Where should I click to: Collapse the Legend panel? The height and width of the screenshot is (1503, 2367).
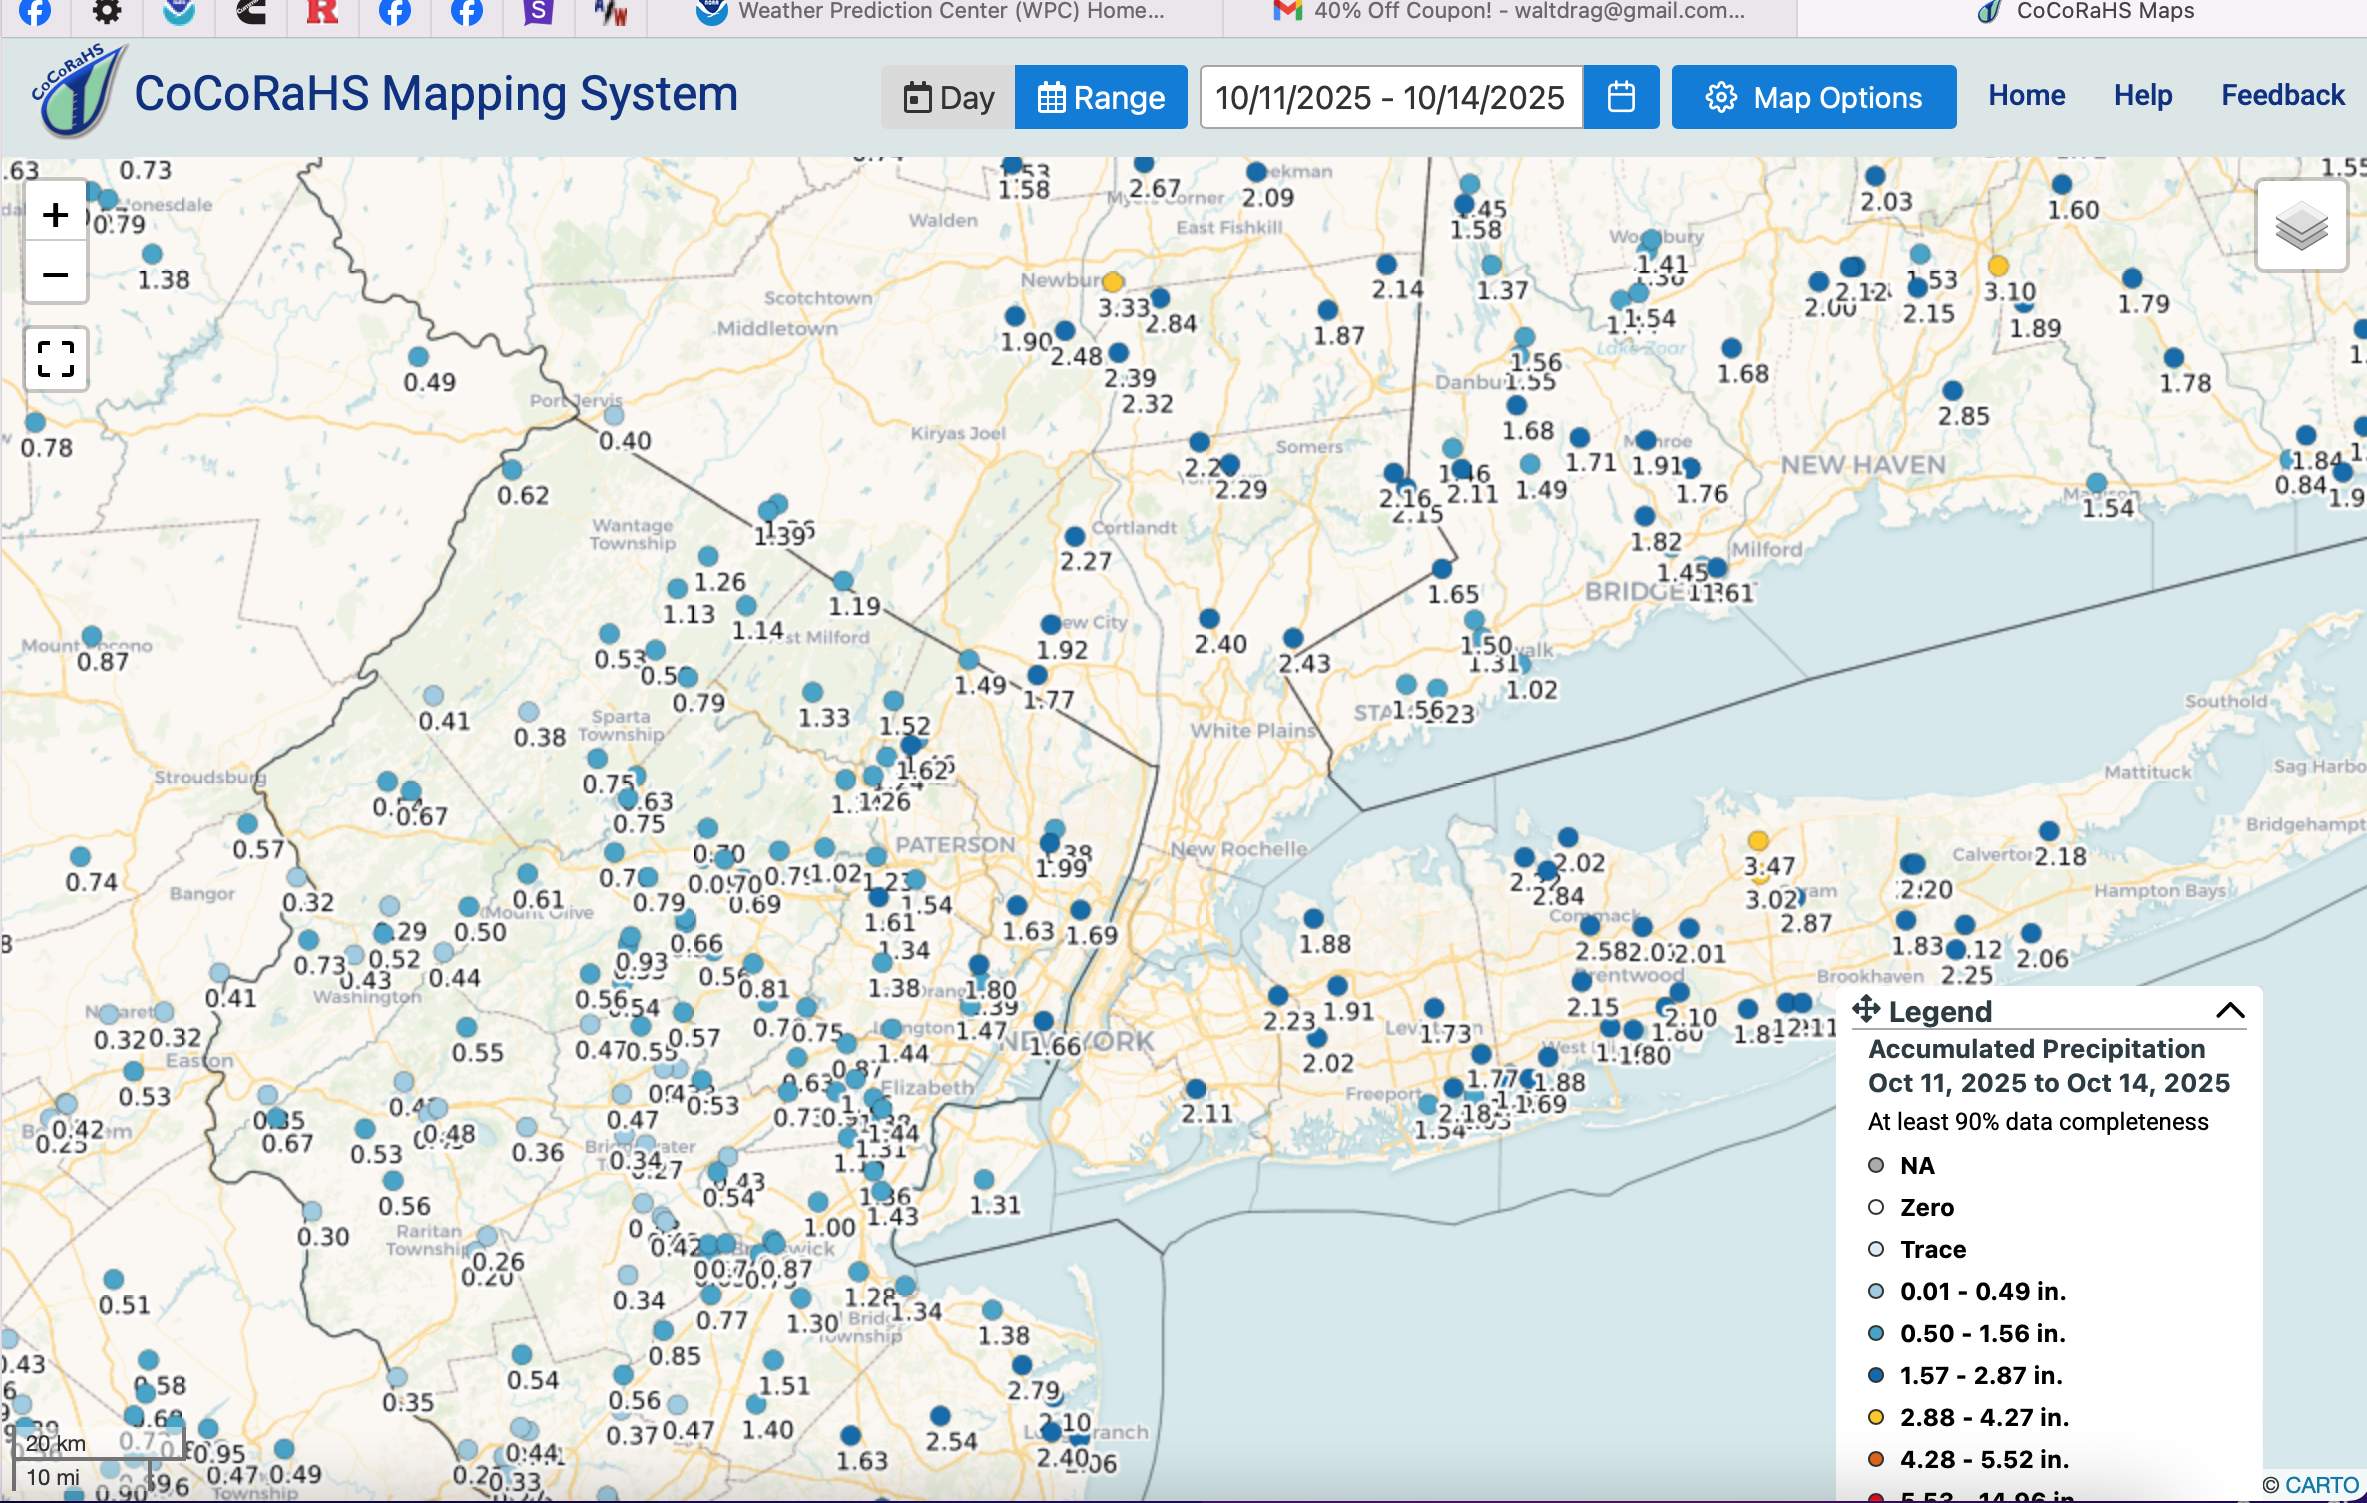2230,1010
